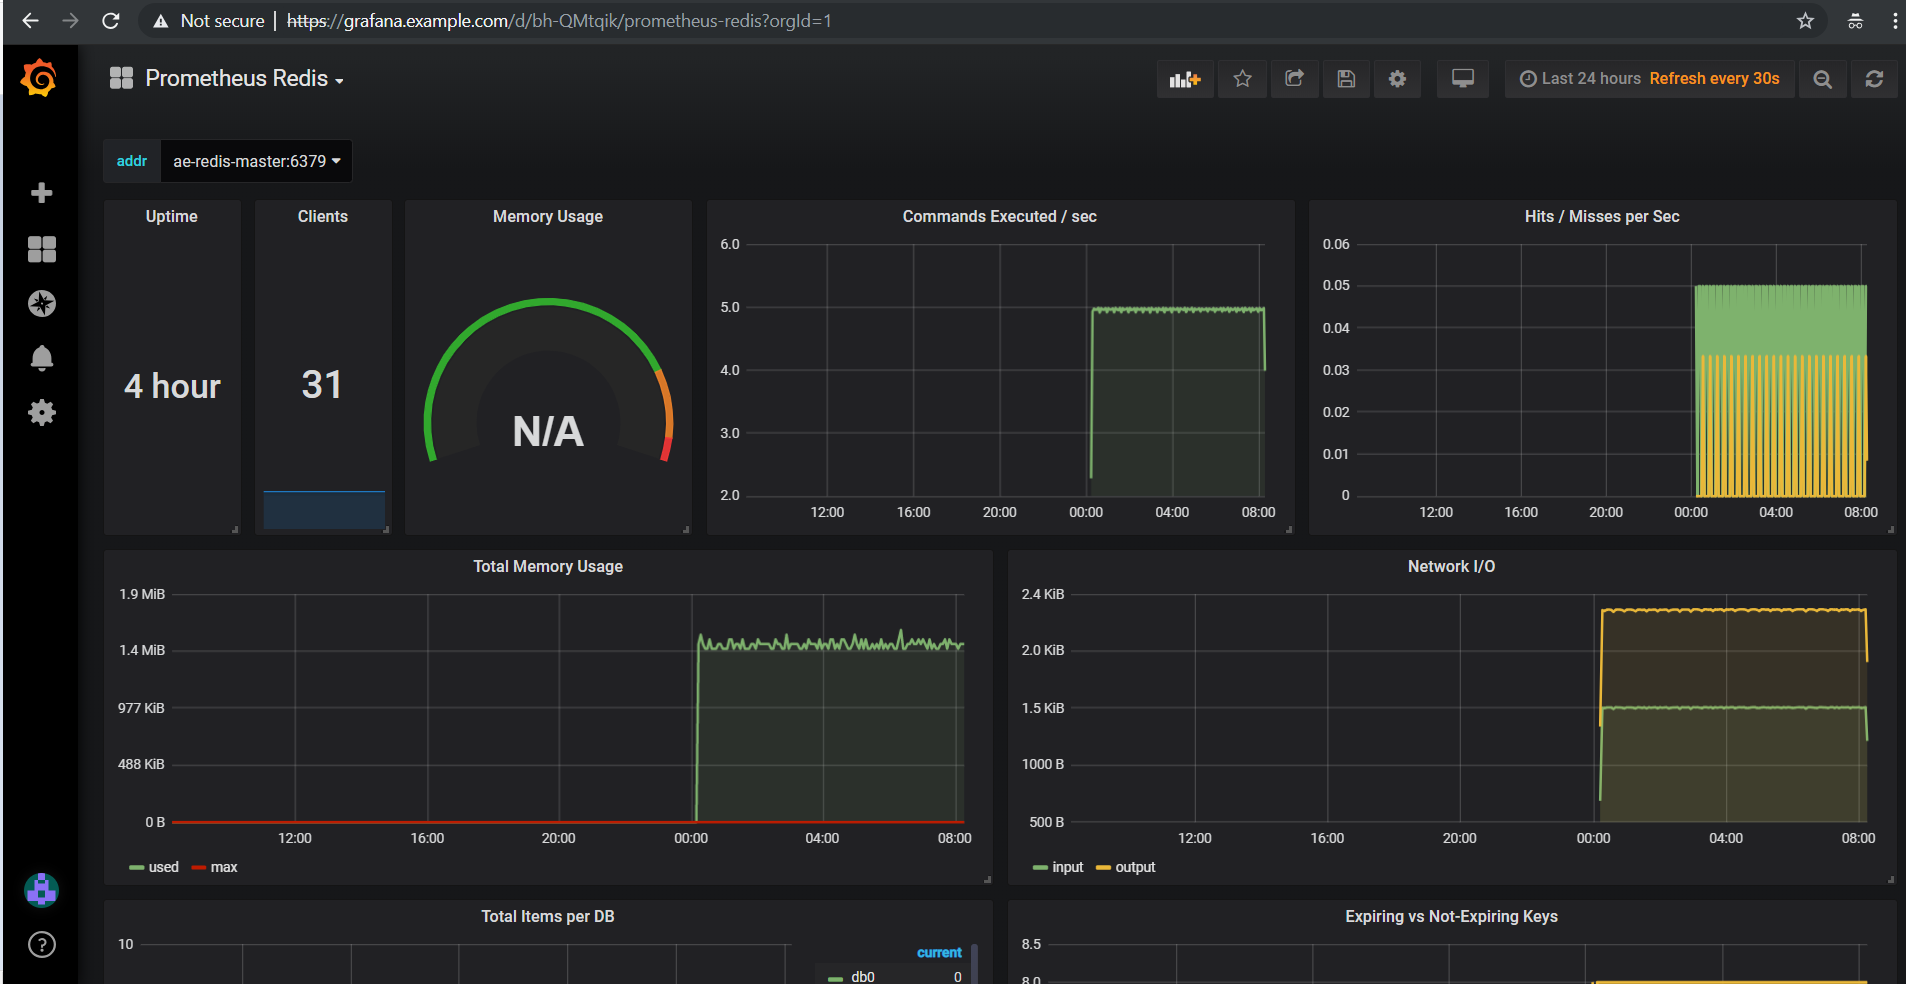Click the 31 clients value
1906x984 pixels.
coord(322,385)
